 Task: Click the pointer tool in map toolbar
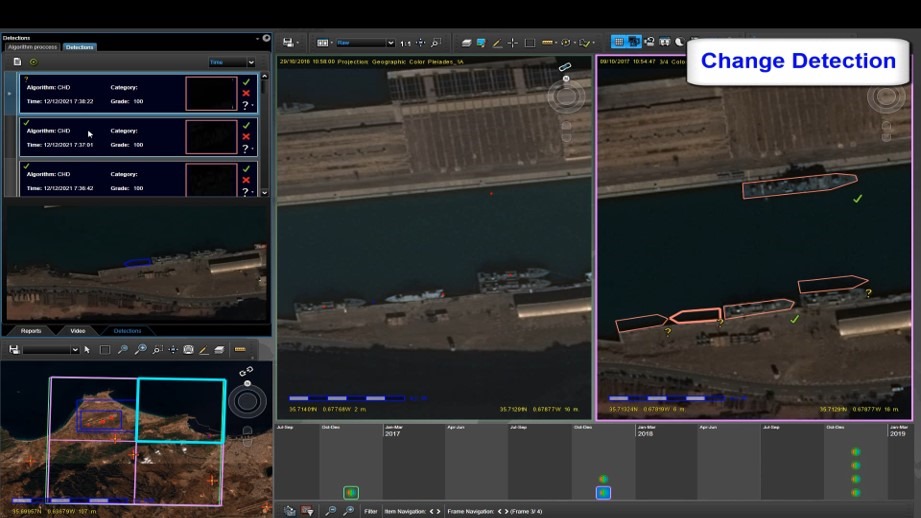pyautogui.click(x=87, y=350)
